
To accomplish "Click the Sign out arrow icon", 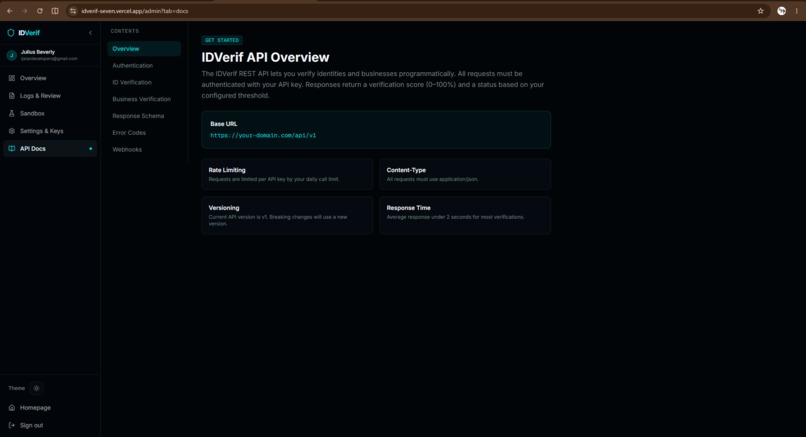I will click(x=12, y=425).
